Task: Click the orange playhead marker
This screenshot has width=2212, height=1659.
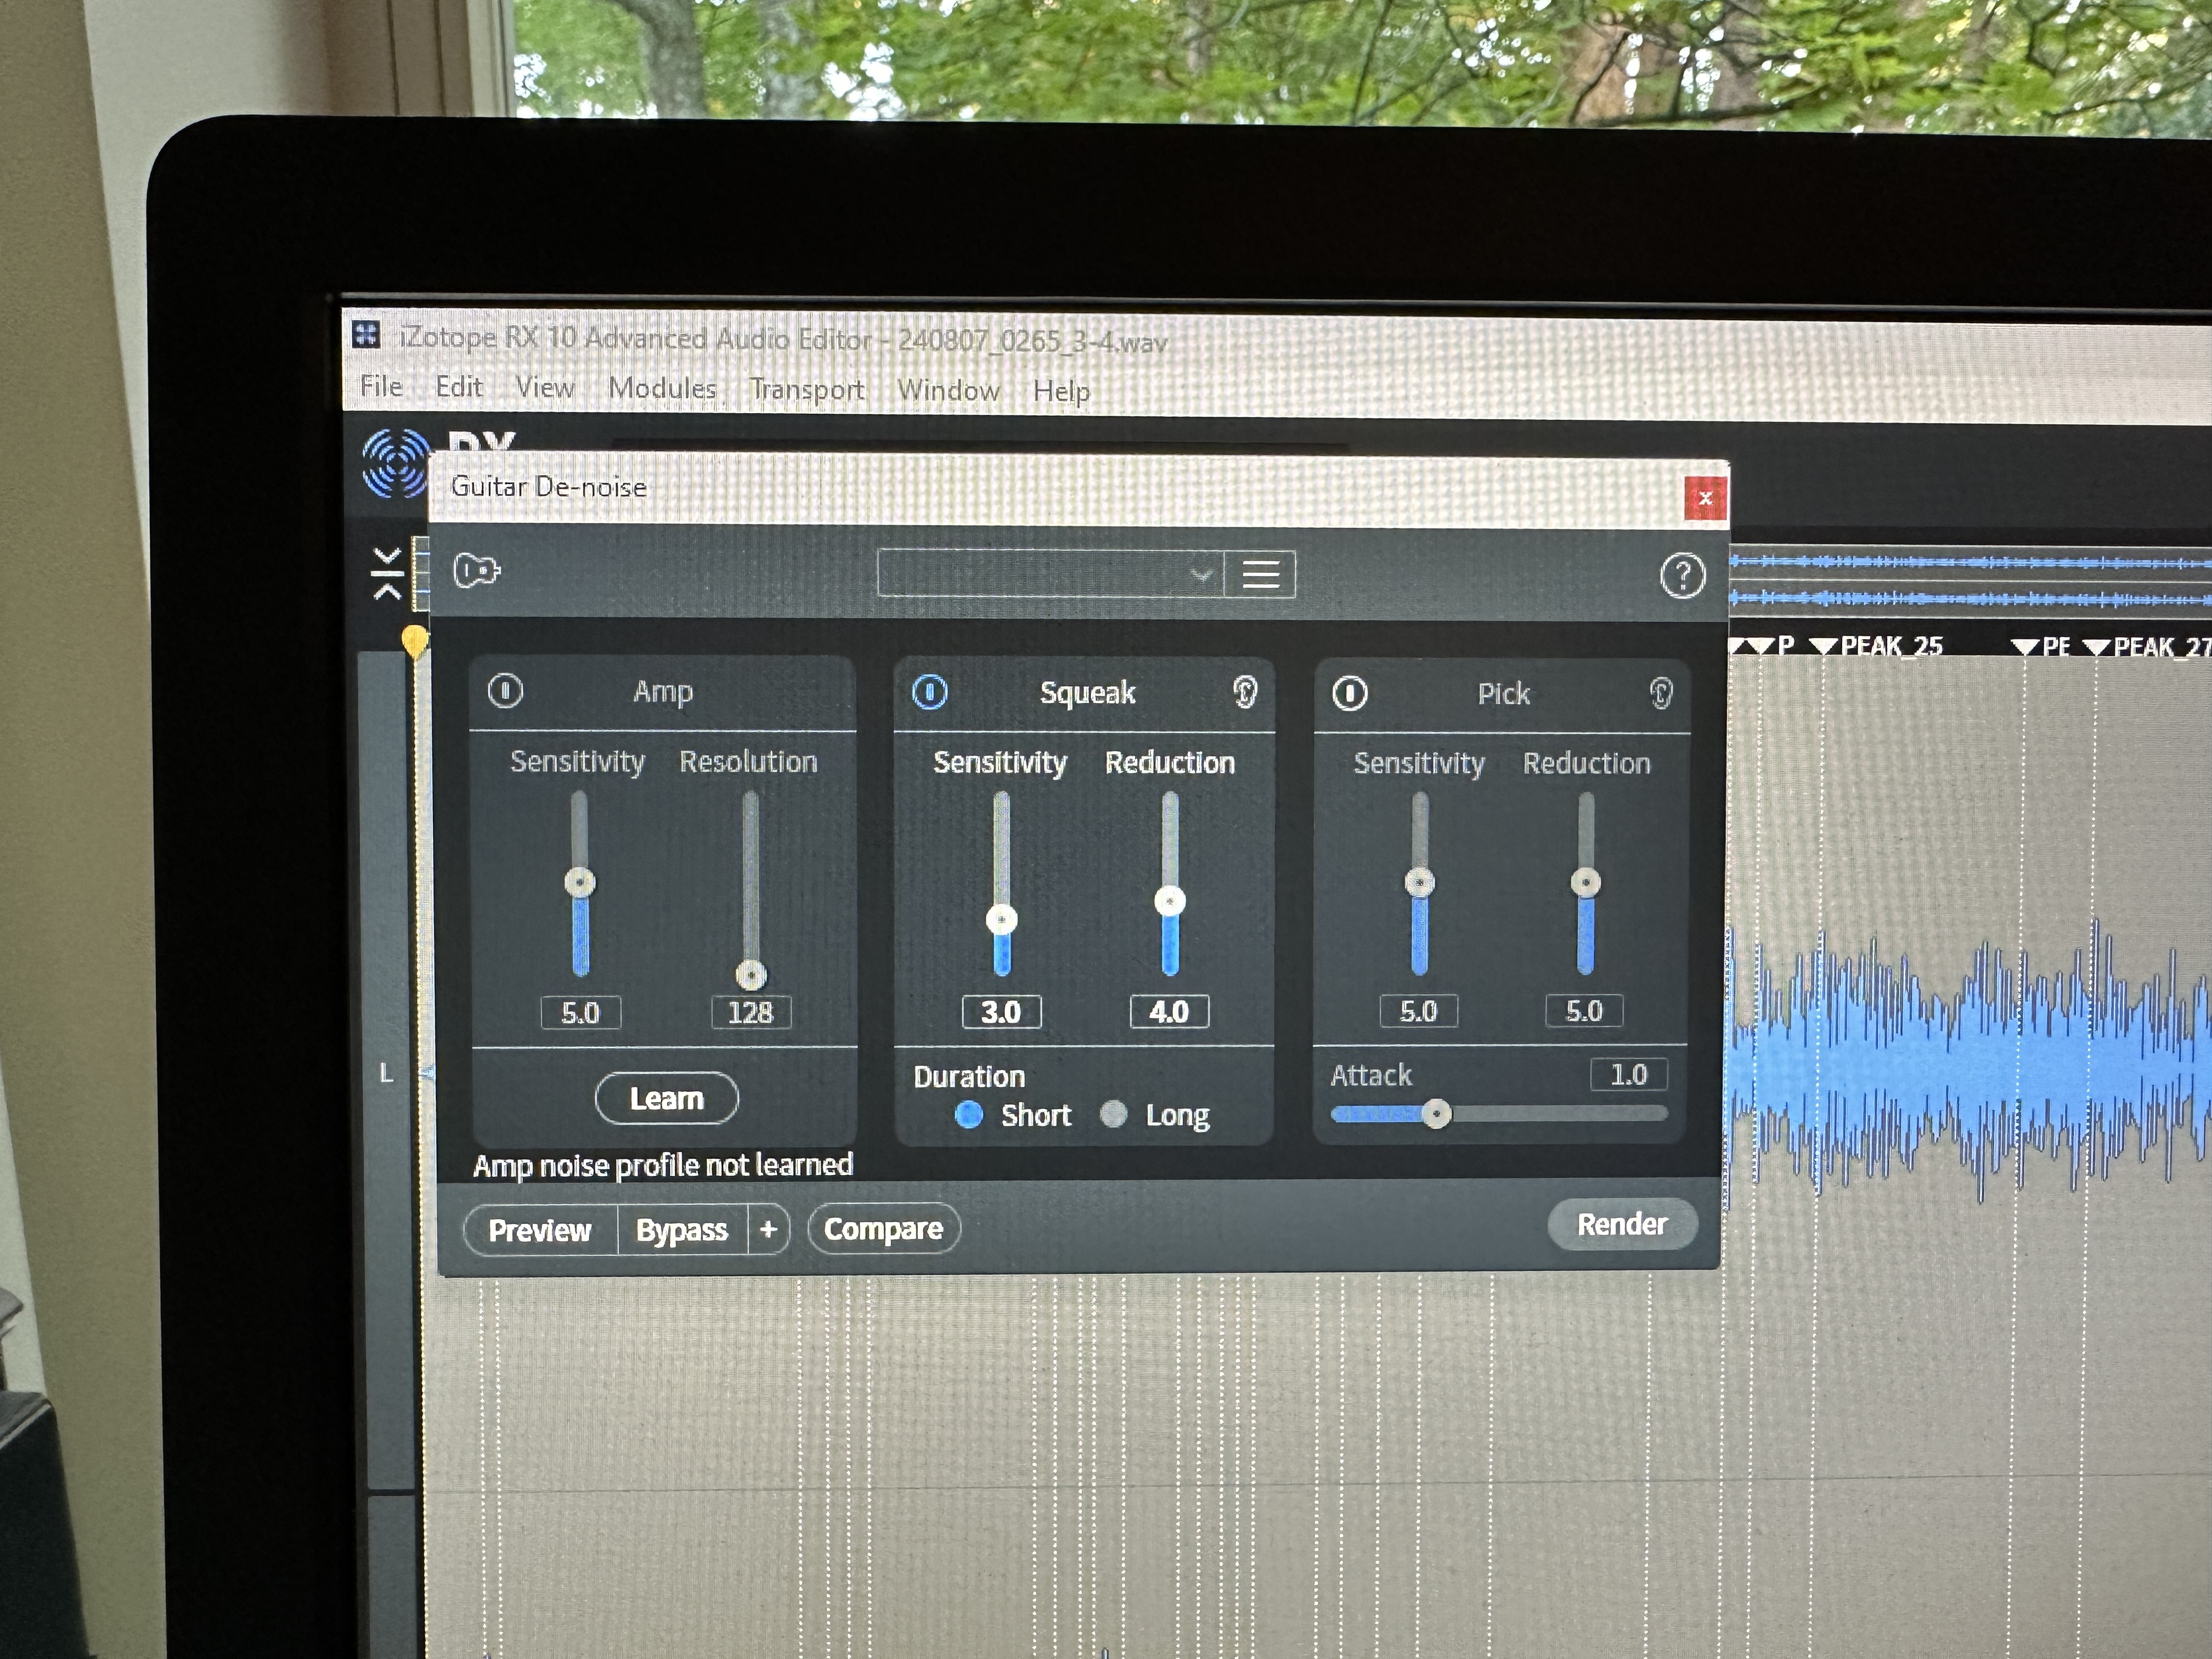Action: click(x=414, y=641)
